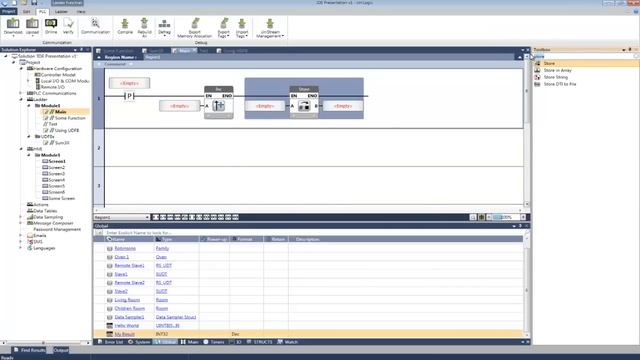
Task: Select the PLC ribbon tab
Action: coord(42,11)
